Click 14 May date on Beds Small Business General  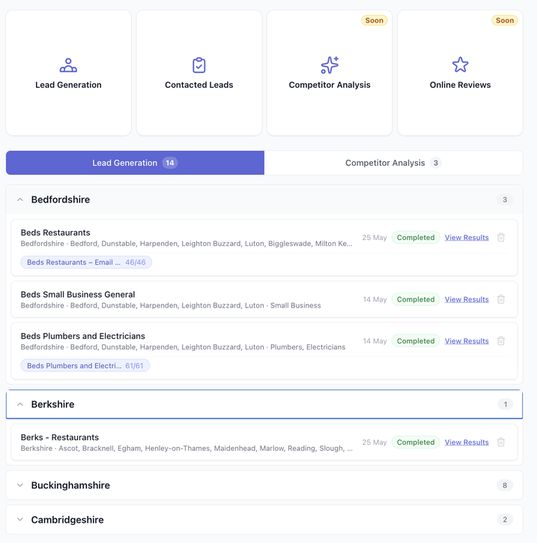pos(375,299)
